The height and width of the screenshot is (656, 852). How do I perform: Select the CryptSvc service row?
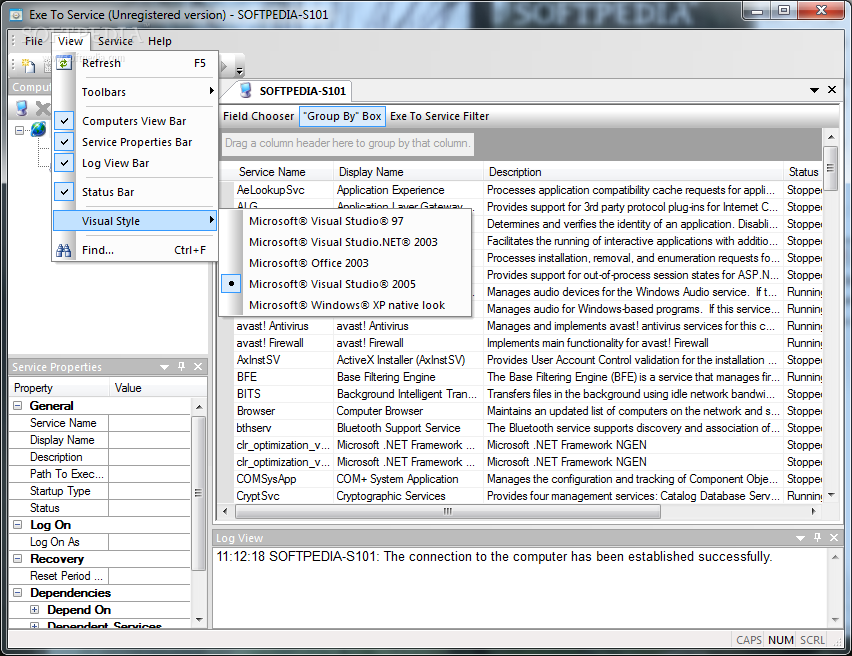click(x=521, y=496)
